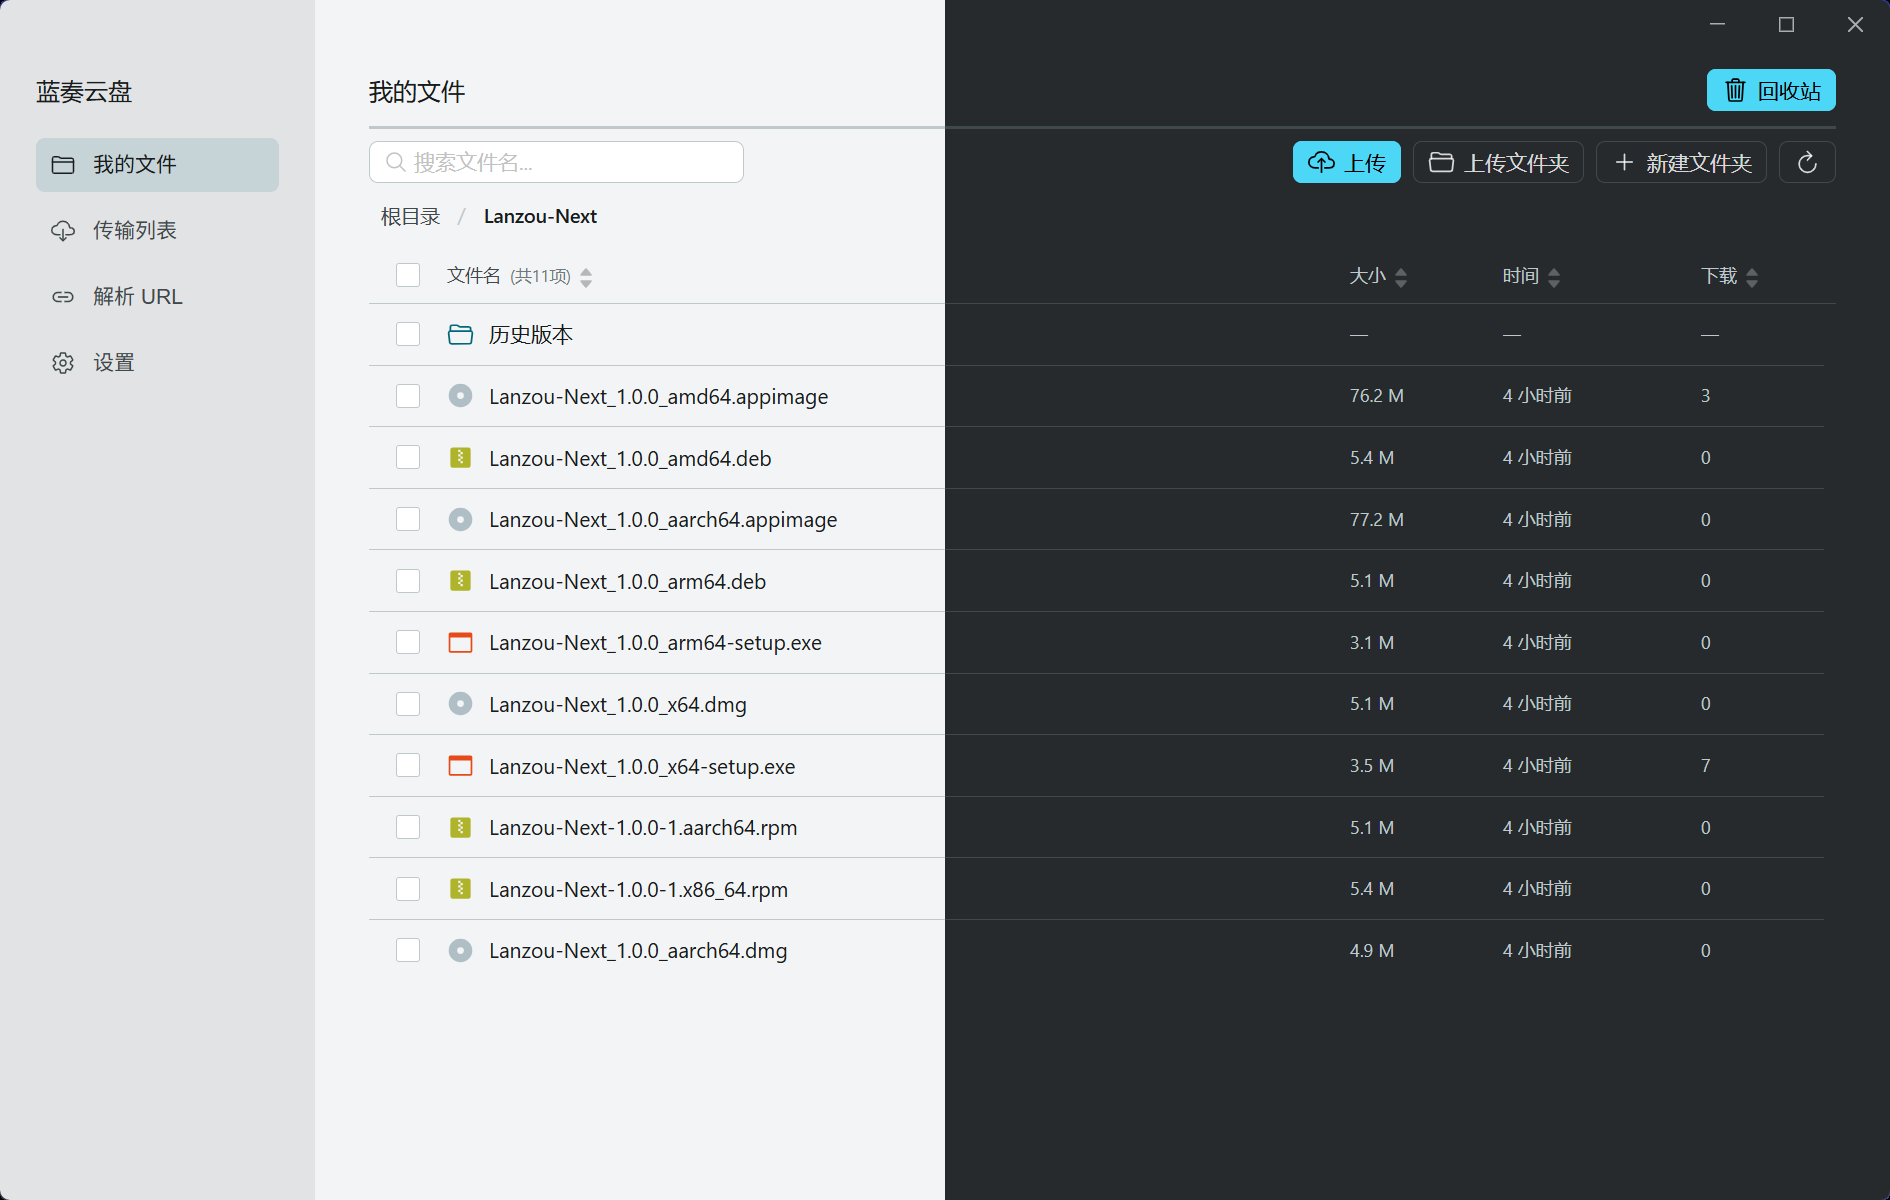This screenshot has width=1890, height=1200.
Task: Select Lanzou-Next_1.0.0_x64.dmg checkbox
Action: [408, 704]
